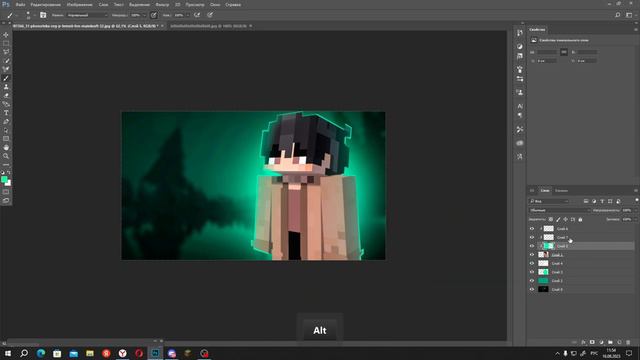Select the Zoom tool
Image resolution: width=640 pixels, height=360 pixels.
(6, 156)
